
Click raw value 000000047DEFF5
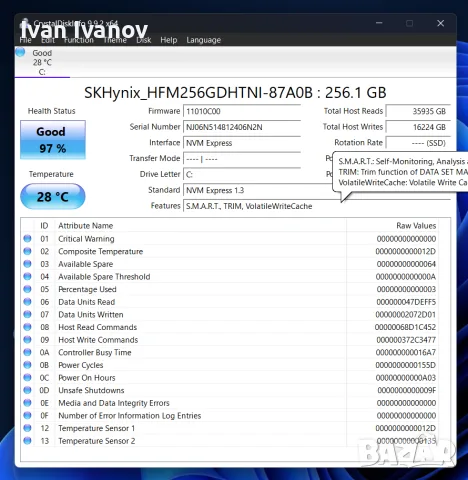point(406,302)
